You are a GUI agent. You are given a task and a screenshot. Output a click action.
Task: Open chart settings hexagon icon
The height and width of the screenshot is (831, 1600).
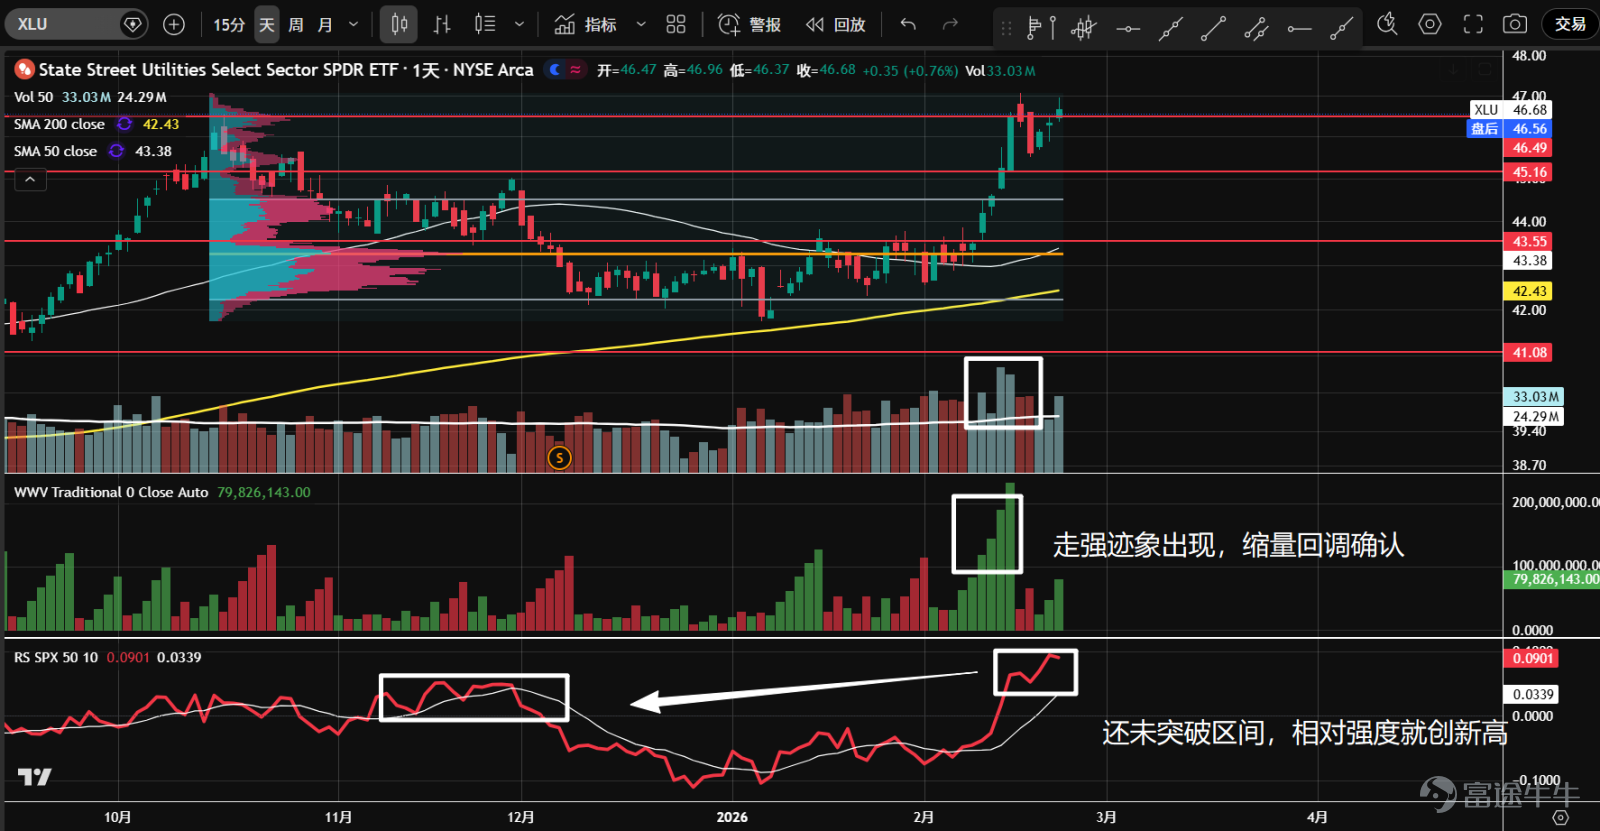[x=1430, y=24]
